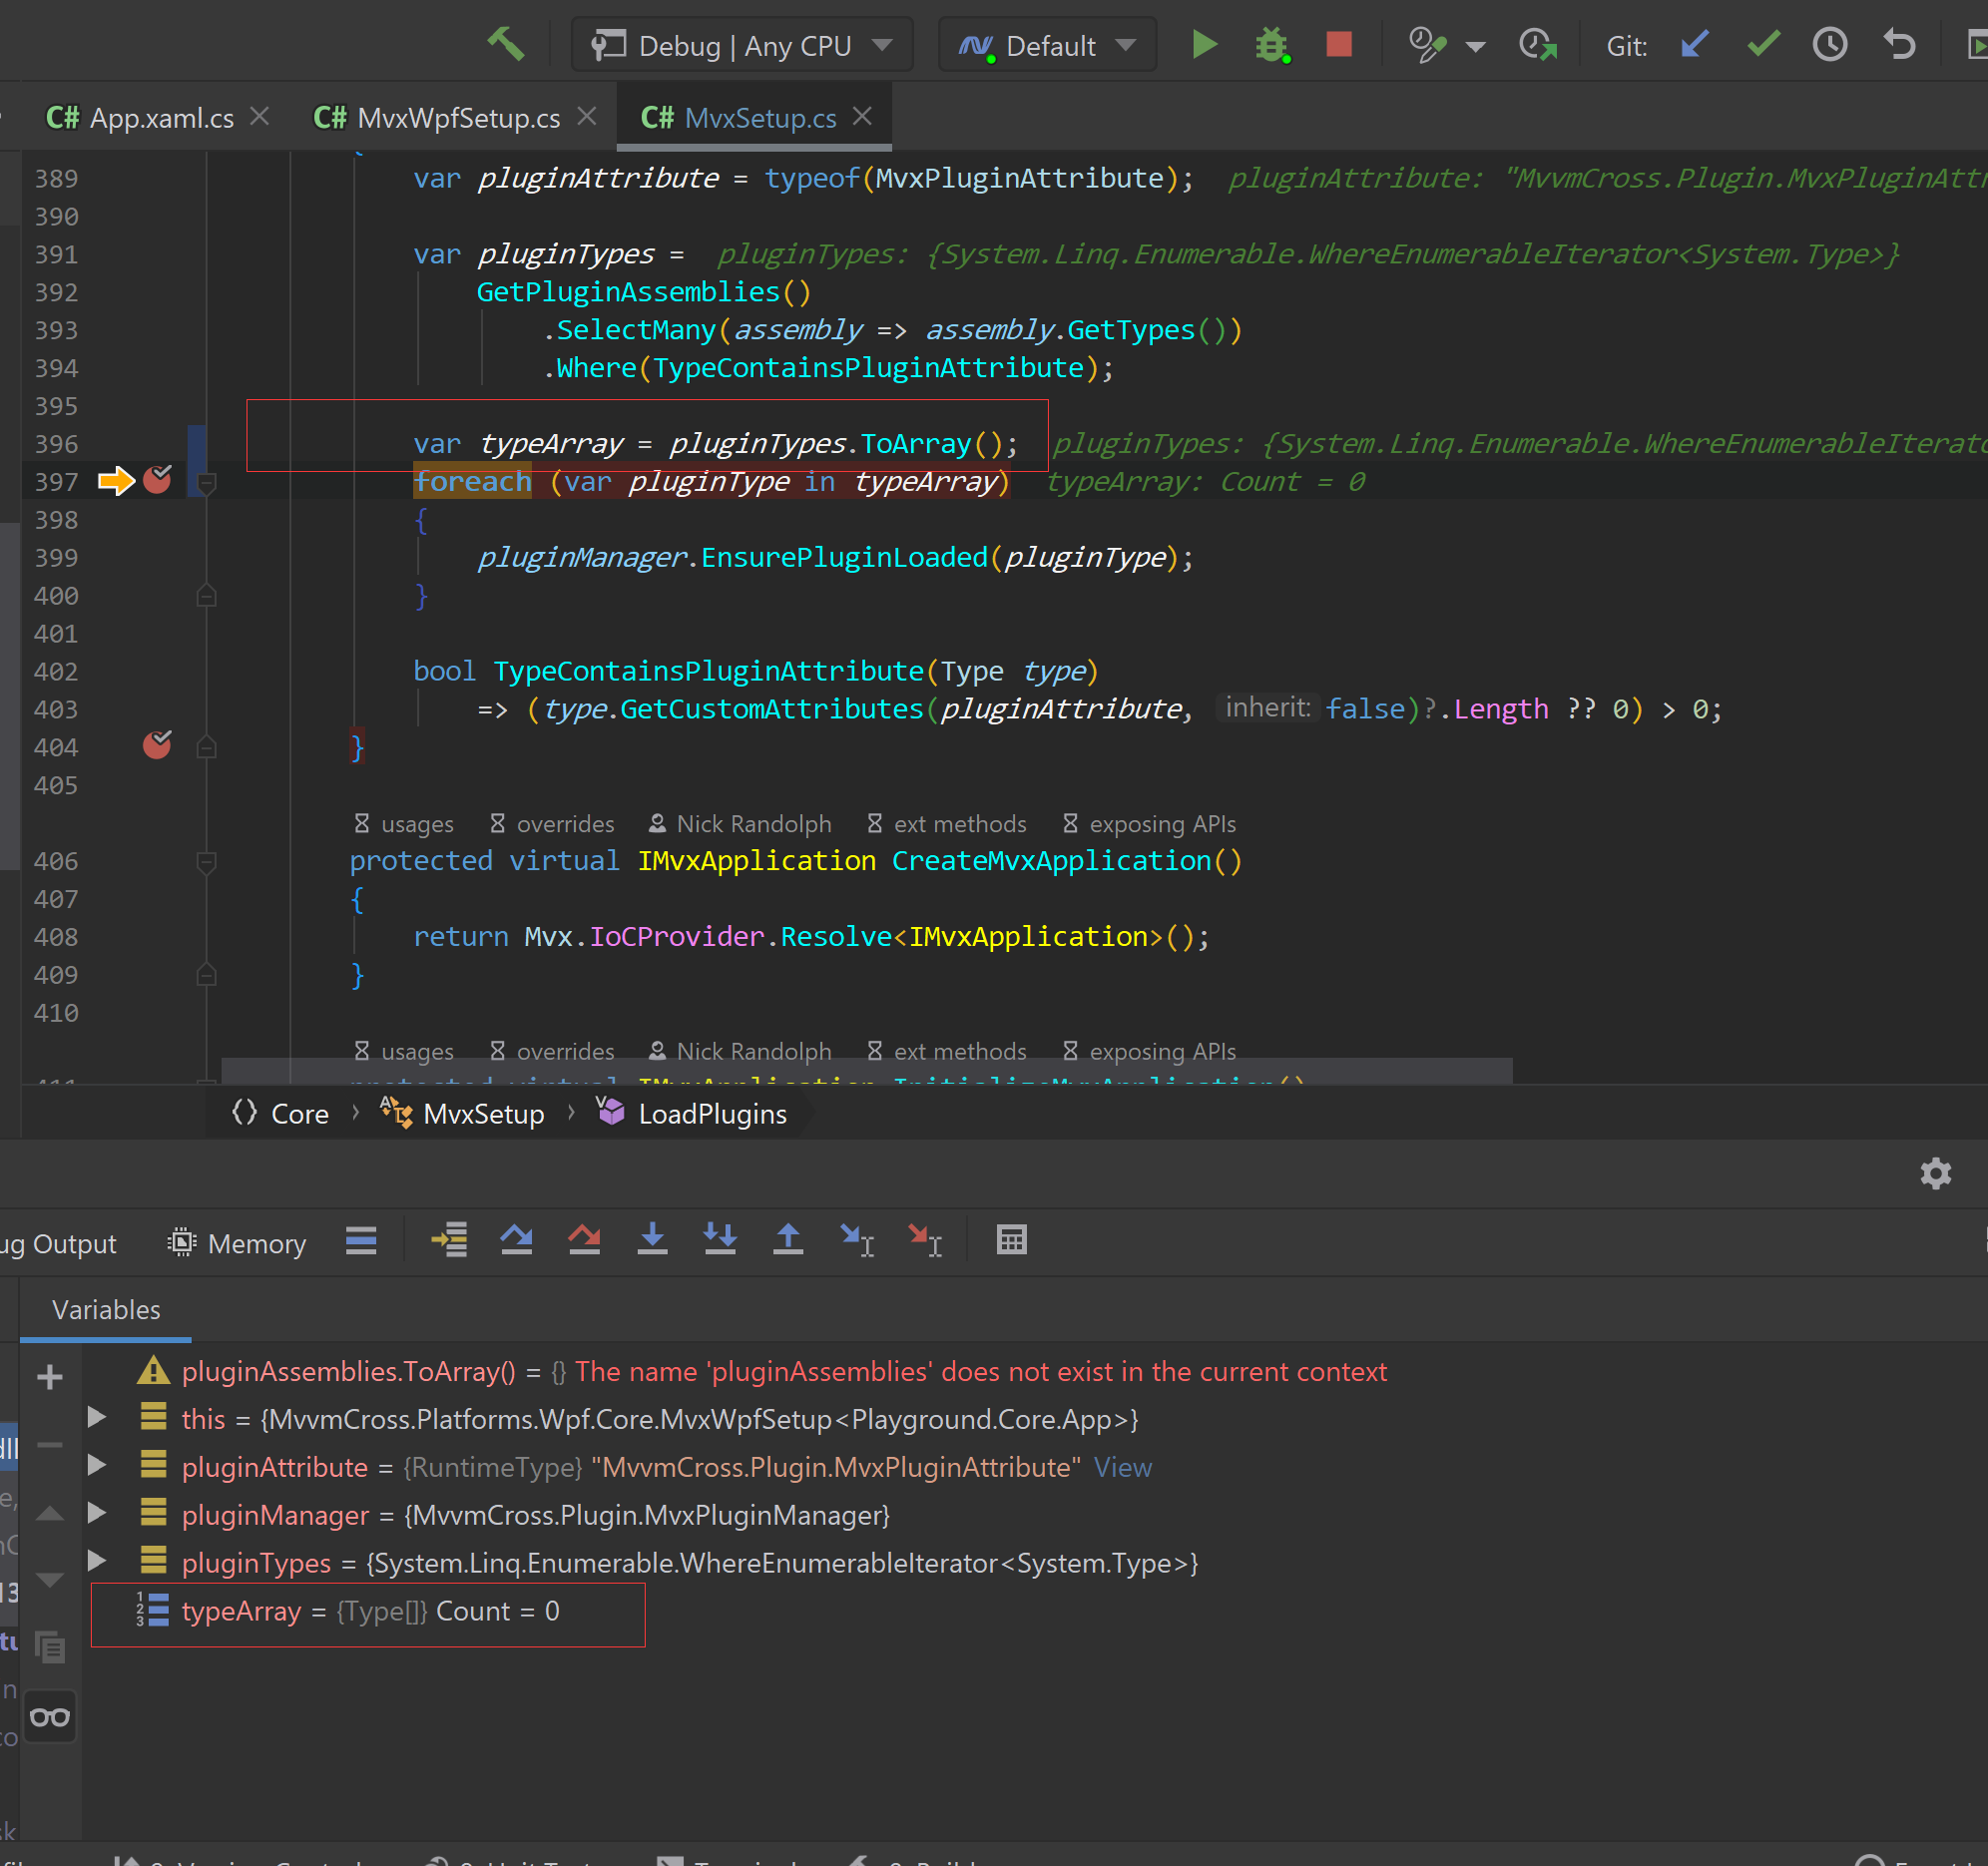Toggle the breakpoint on line 397
Image resolution: width=1988 pixels, height=1866 pixels.
coord(157,481)
